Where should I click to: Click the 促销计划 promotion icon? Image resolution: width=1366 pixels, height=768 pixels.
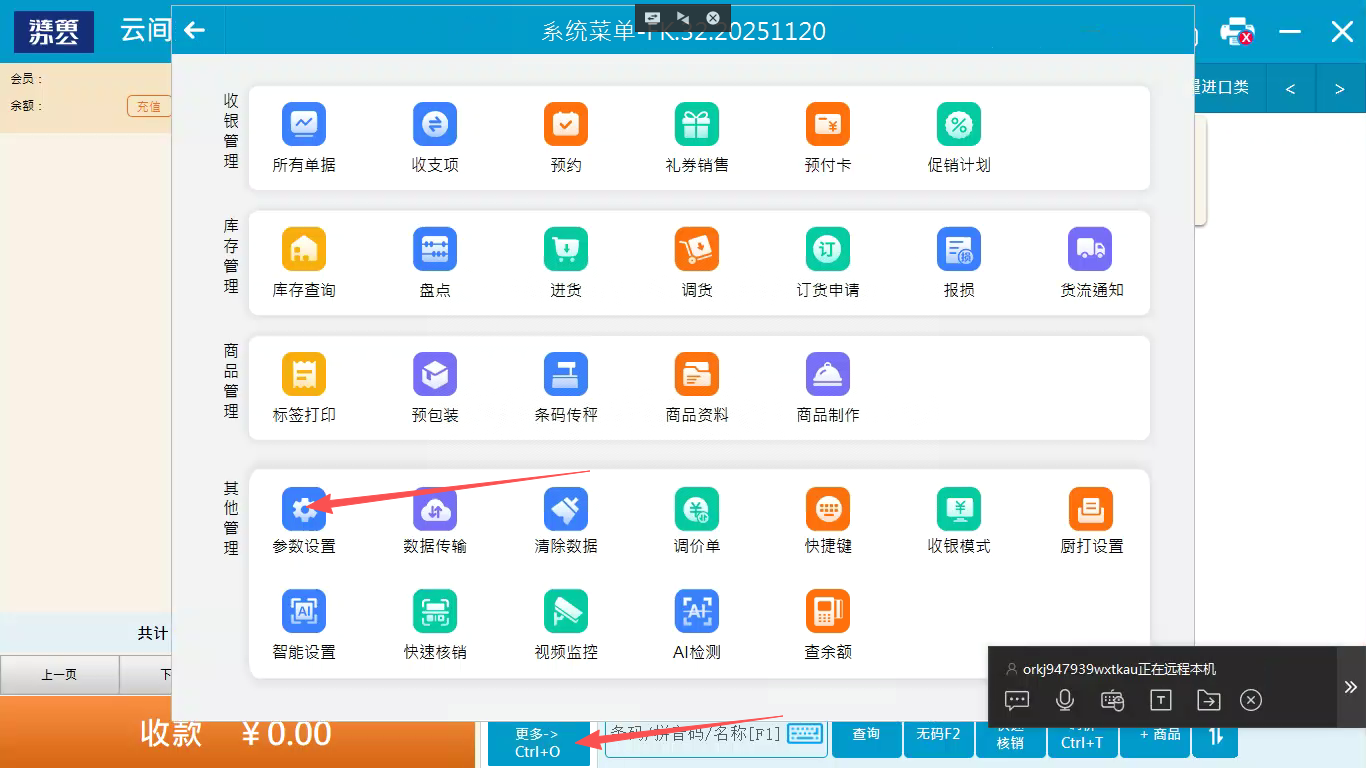[959, 124]
